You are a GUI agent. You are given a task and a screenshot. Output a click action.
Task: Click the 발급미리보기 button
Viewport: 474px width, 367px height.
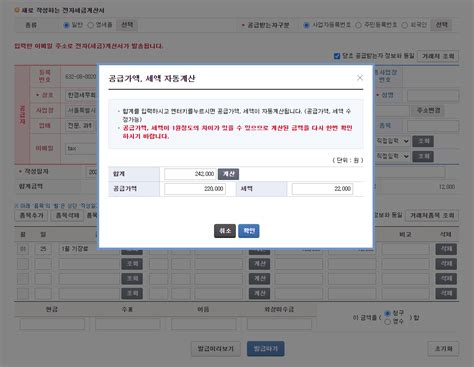[216, 349]
